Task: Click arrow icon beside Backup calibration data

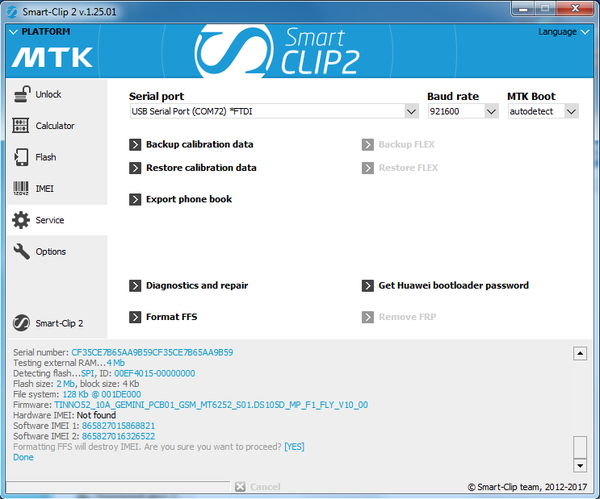Action: point(135,145)
